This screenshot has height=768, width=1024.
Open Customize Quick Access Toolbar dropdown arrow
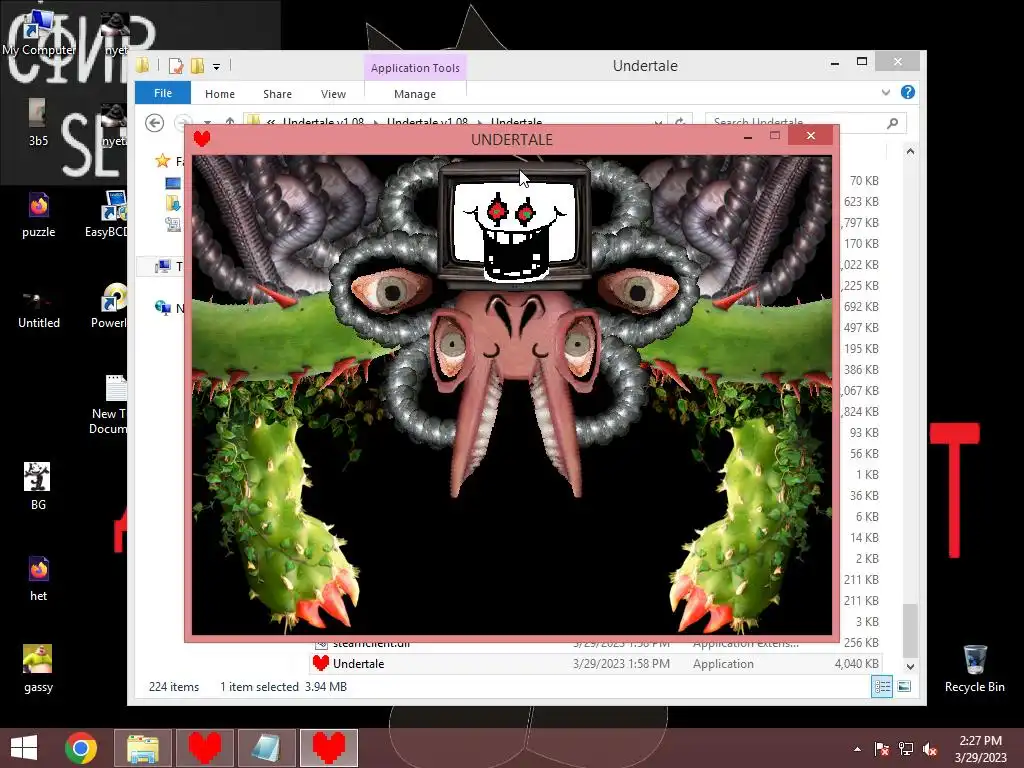(x=216, y=67)
